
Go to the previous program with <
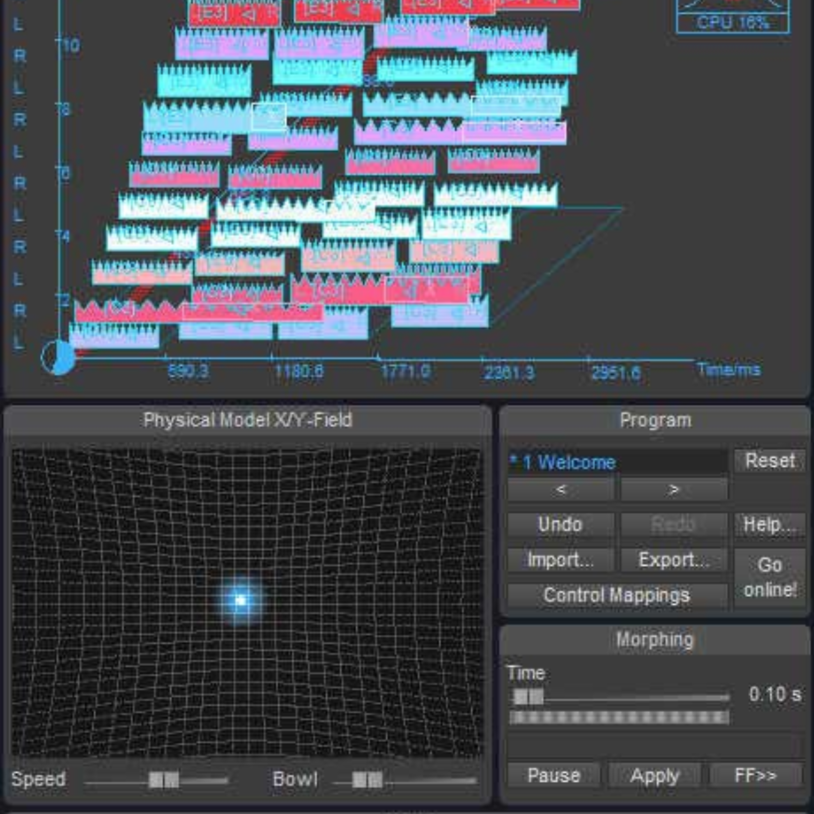click(560, 490)
